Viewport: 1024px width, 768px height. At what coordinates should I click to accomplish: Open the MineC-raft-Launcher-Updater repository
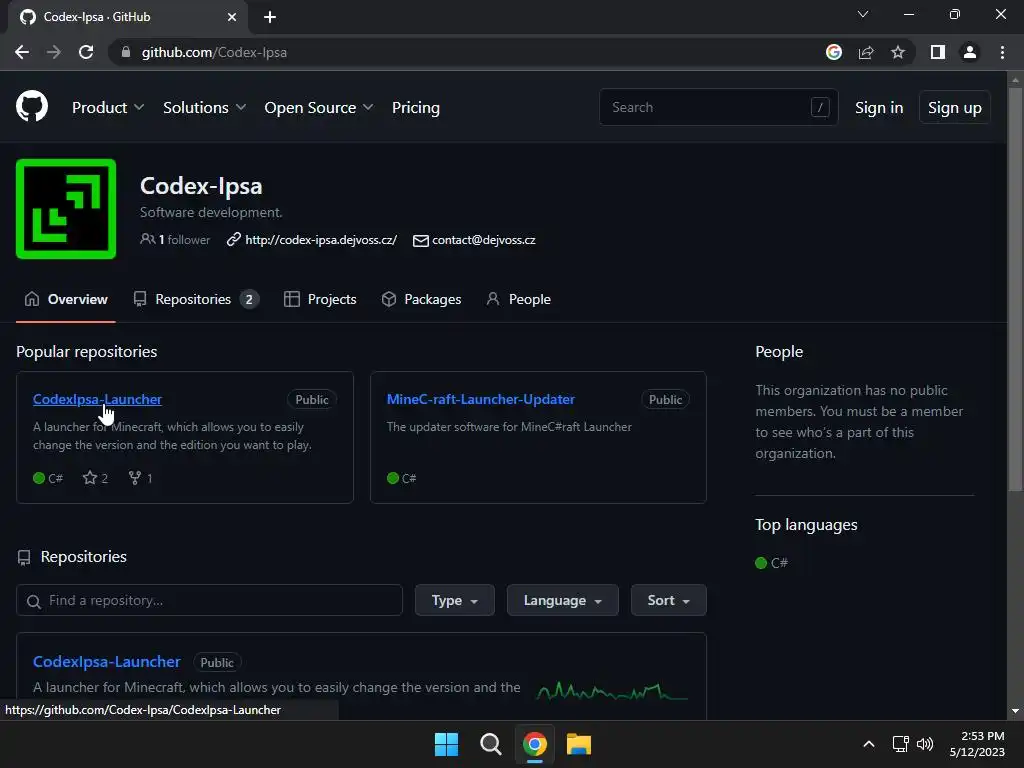[x=481, y=399]
